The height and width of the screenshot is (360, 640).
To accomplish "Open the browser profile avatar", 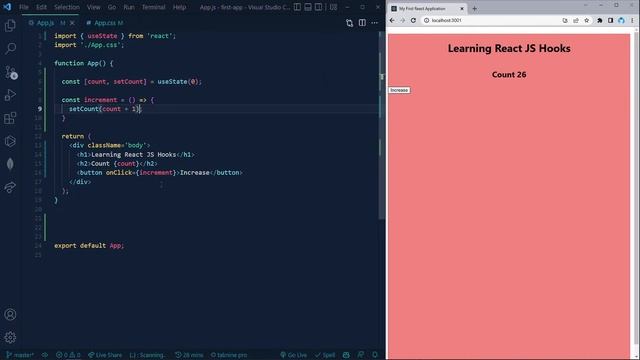I will 621,20.
